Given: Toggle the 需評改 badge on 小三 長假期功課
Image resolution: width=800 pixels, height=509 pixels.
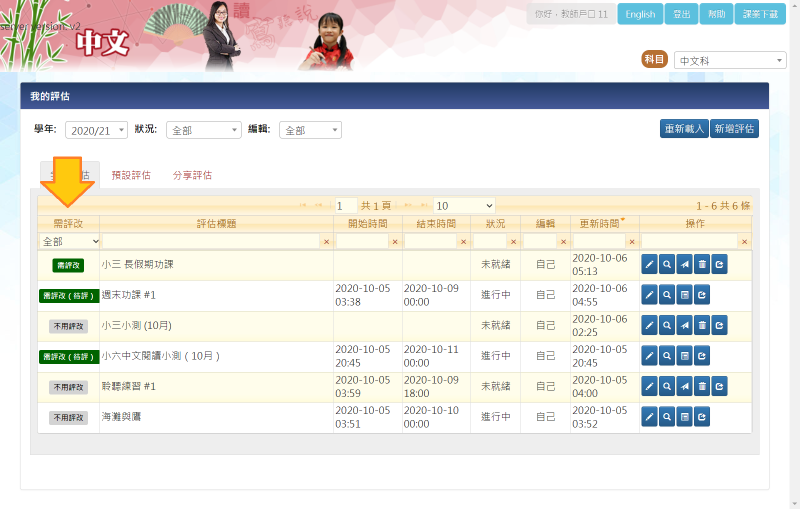Looking at the screenshot, I should click(69, 265).
